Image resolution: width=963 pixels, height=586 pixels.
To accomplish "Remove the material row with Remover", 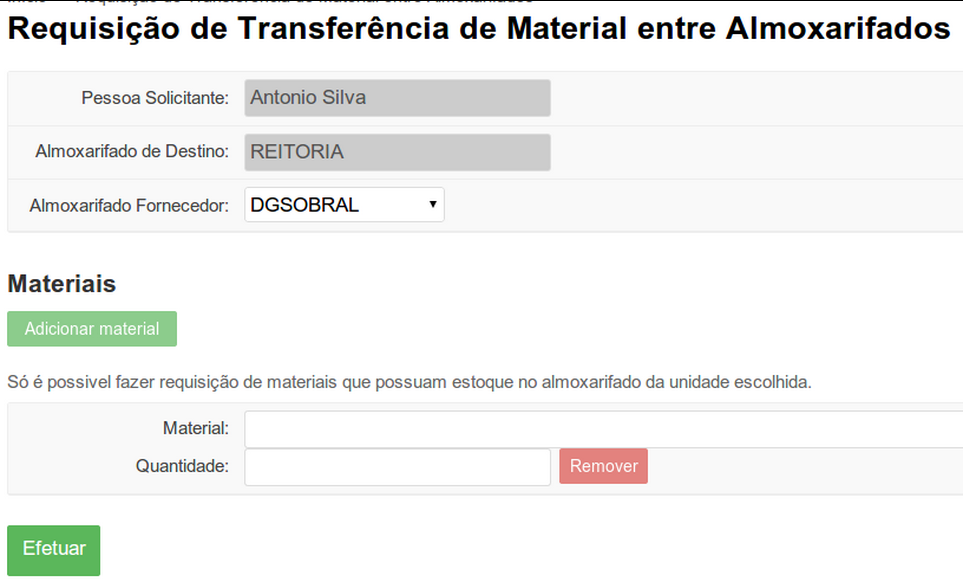I will [603, 466].
